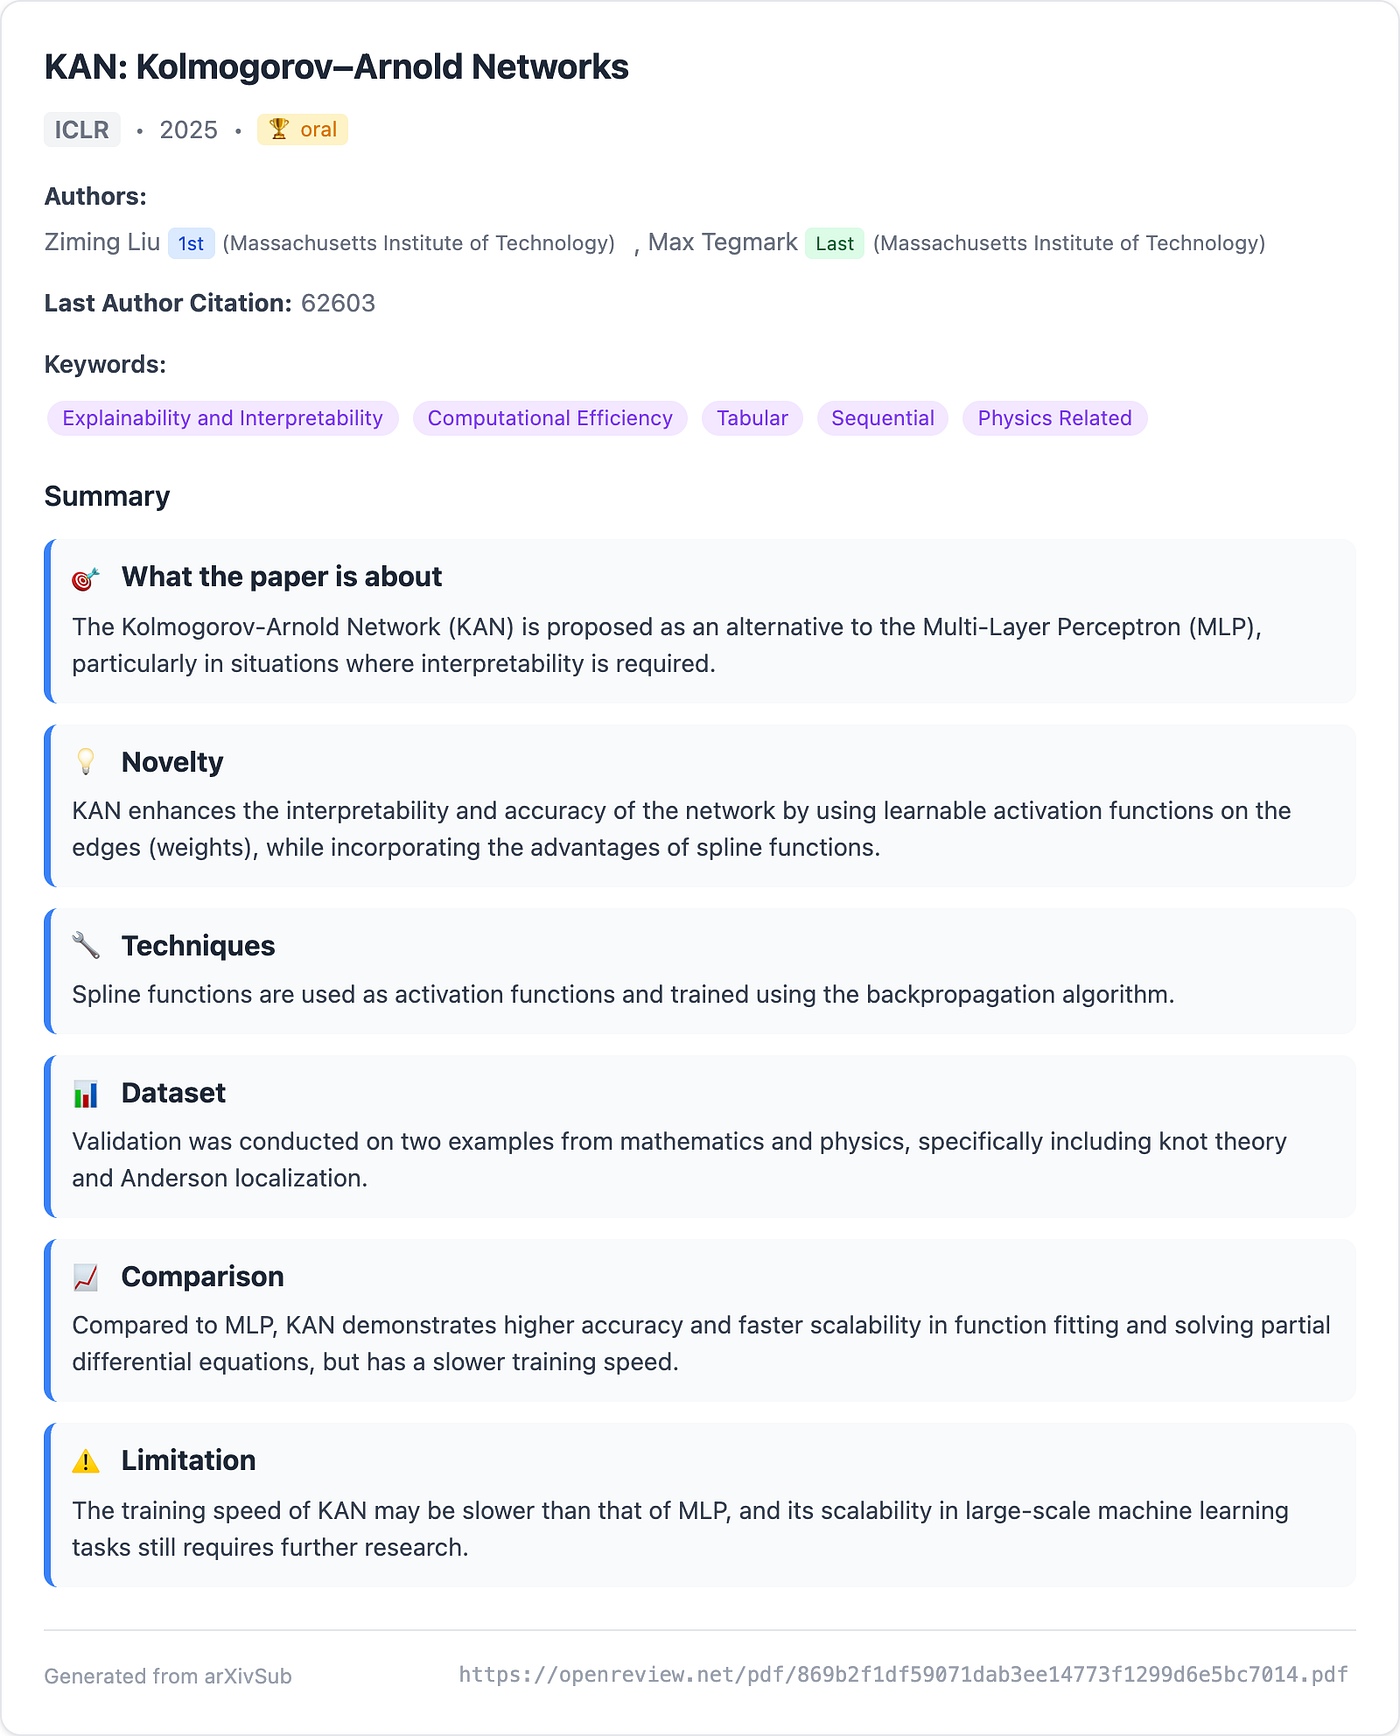The height and width of the screenshot is (1736, 1400).
Task: Click the Explainability and Interpretability keyword tag
Action: point(223,418)
